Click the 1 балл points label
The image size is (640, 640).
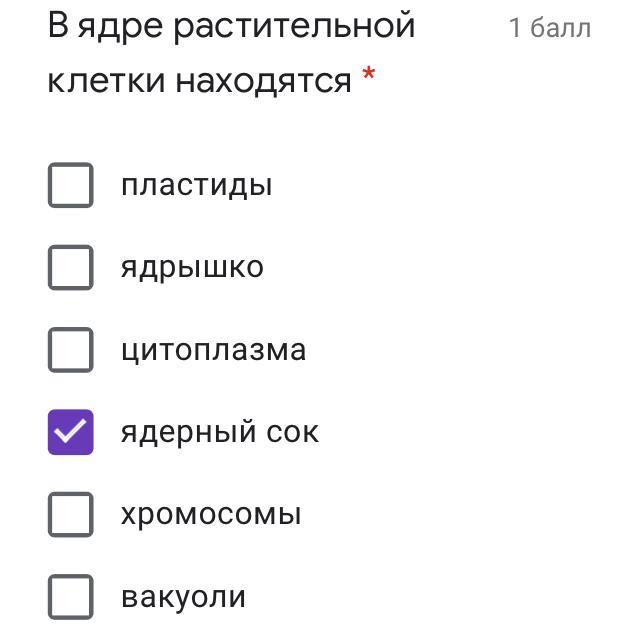click(x=549, y=28)
